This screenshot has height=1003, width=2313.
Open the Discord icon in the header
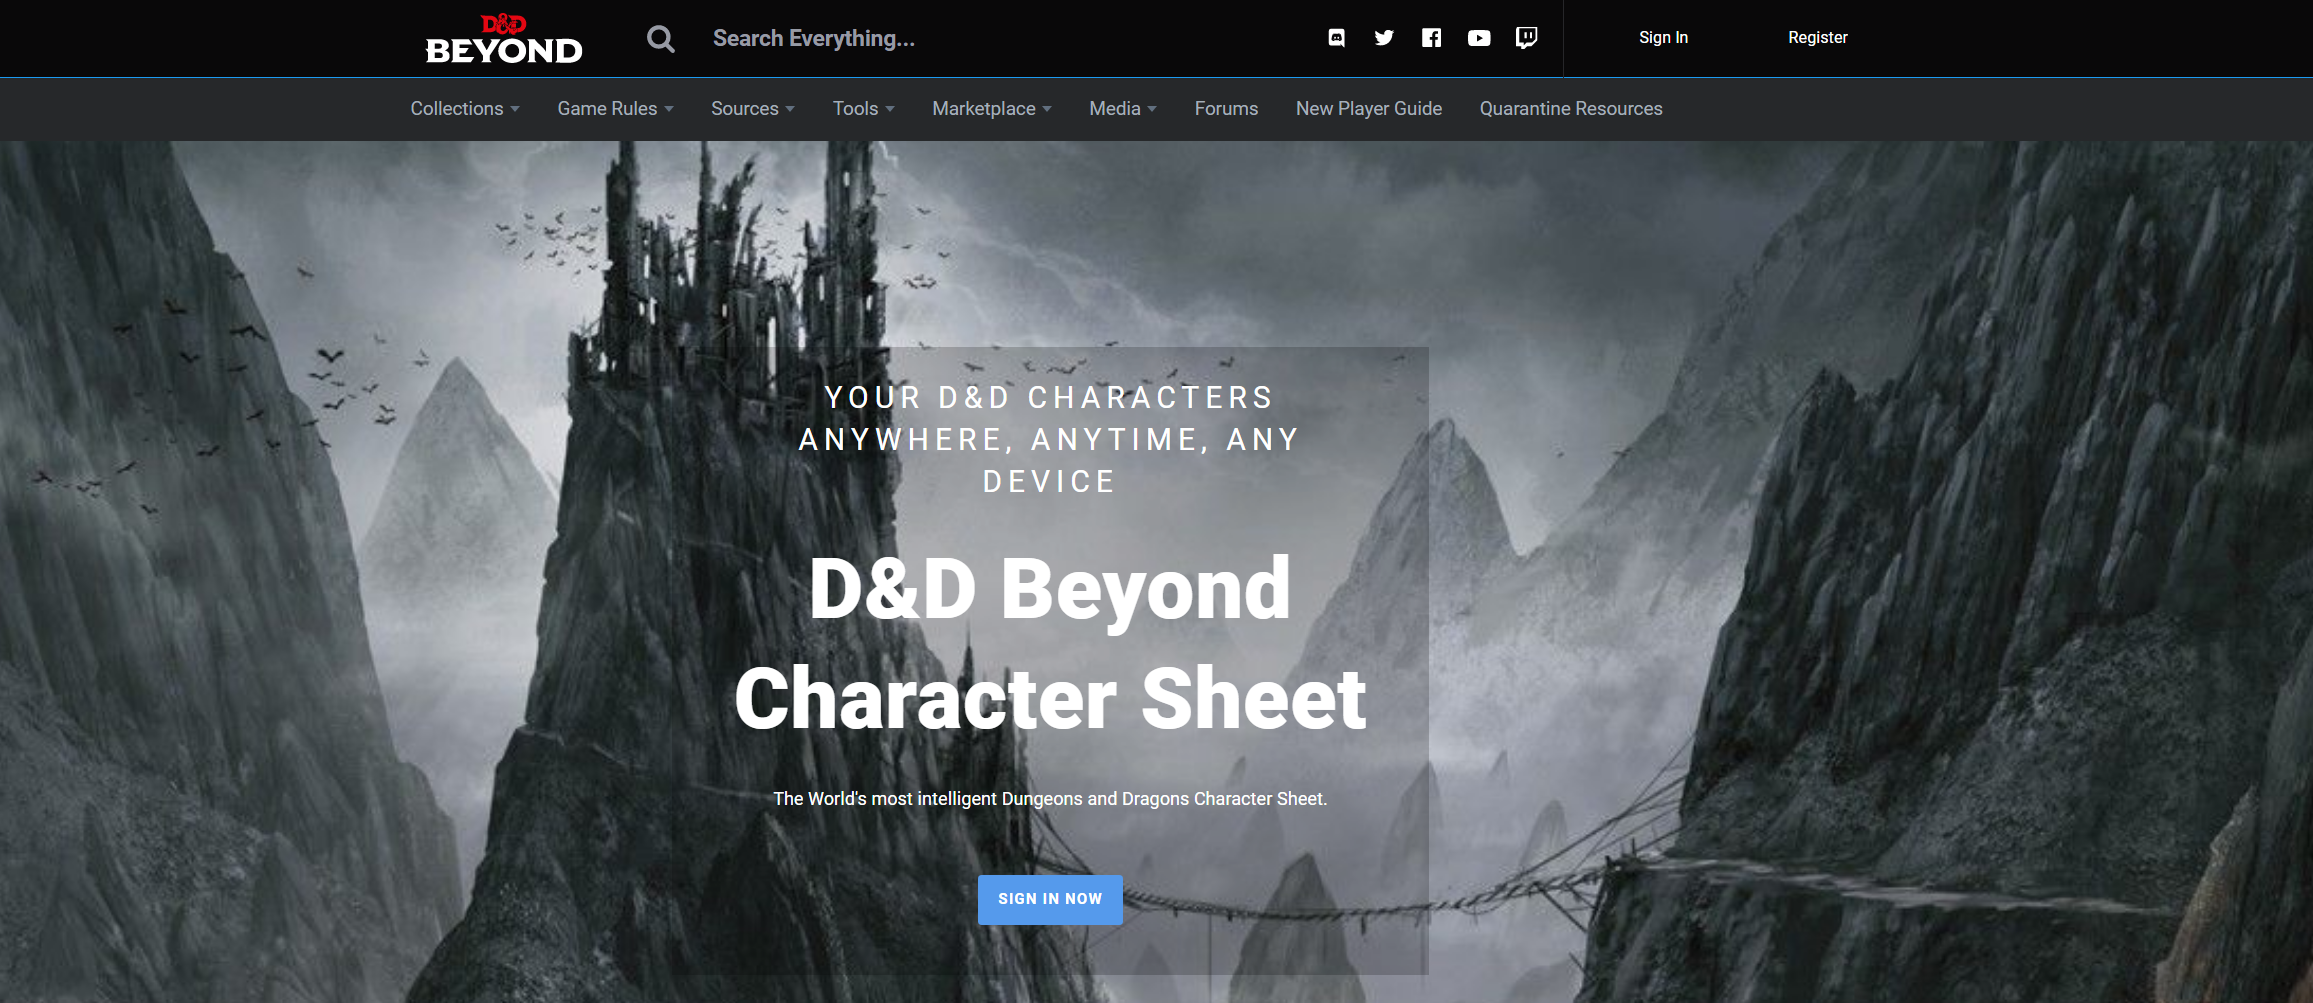click(x=1336, y=38)
